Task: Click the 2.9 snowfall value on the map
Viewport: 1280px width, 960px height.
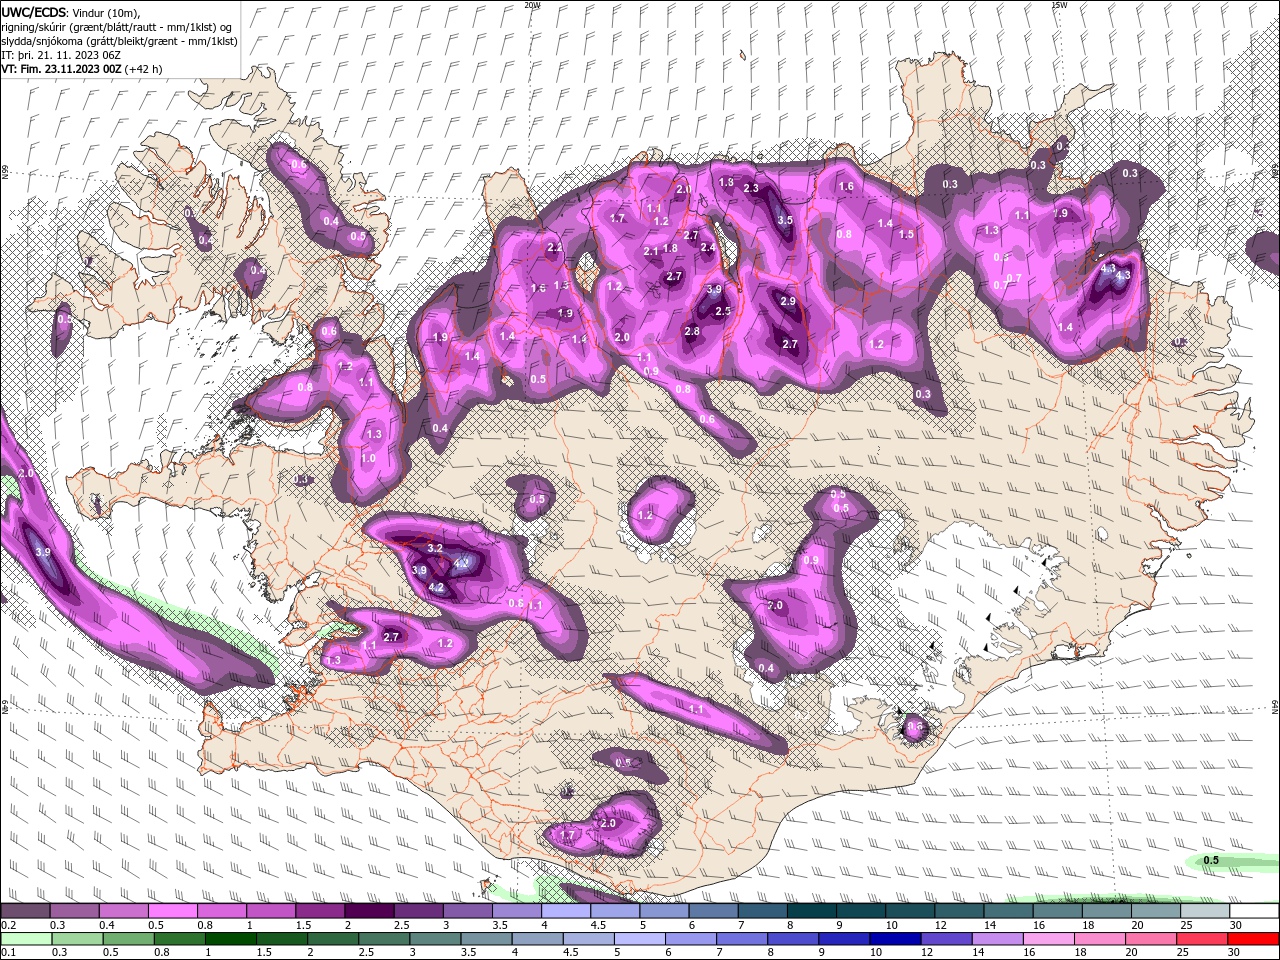Action: click(x=788, y=302)
